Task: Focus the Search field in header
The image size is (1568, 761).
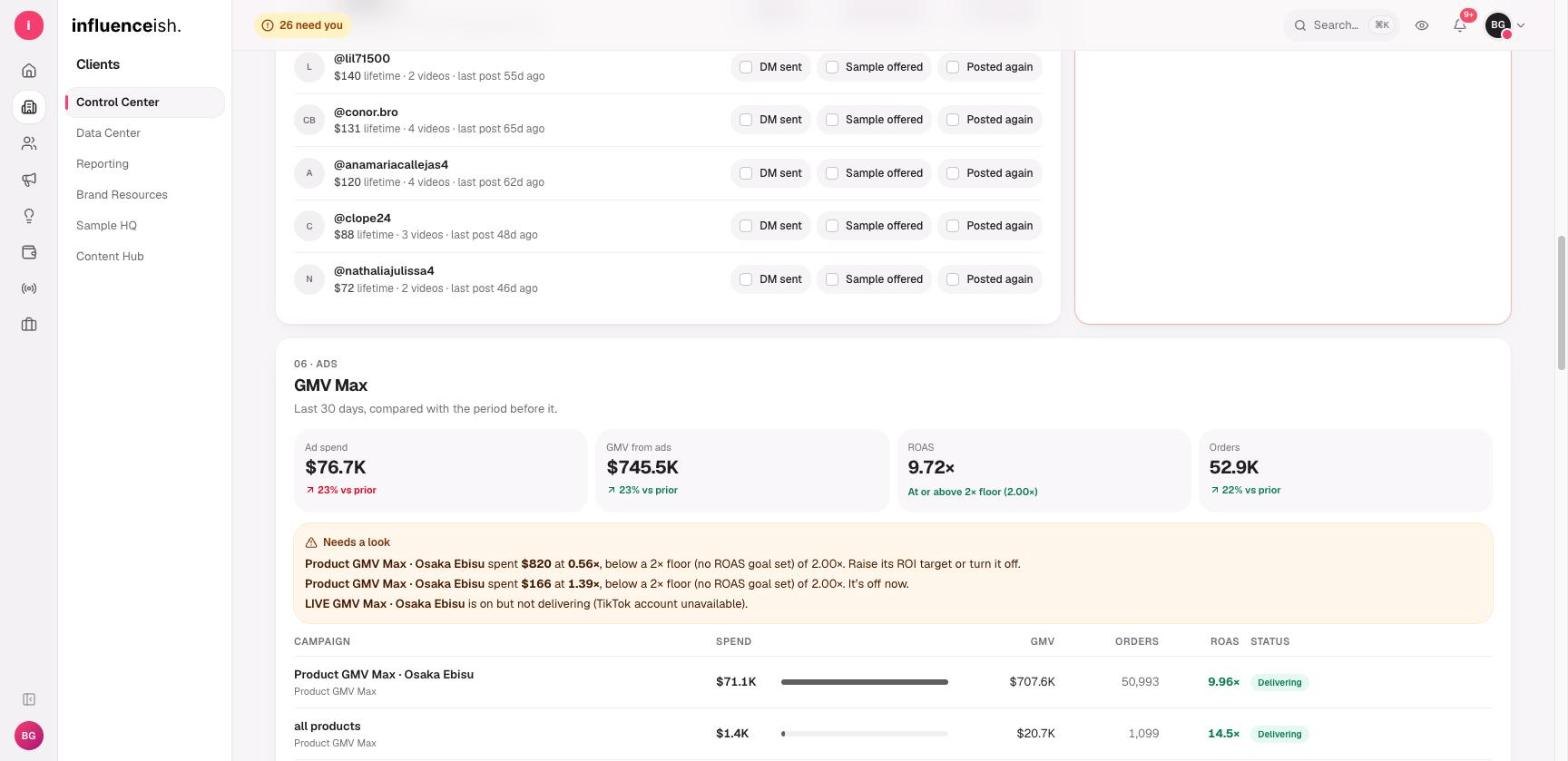Action: [x=1341, y=25]
